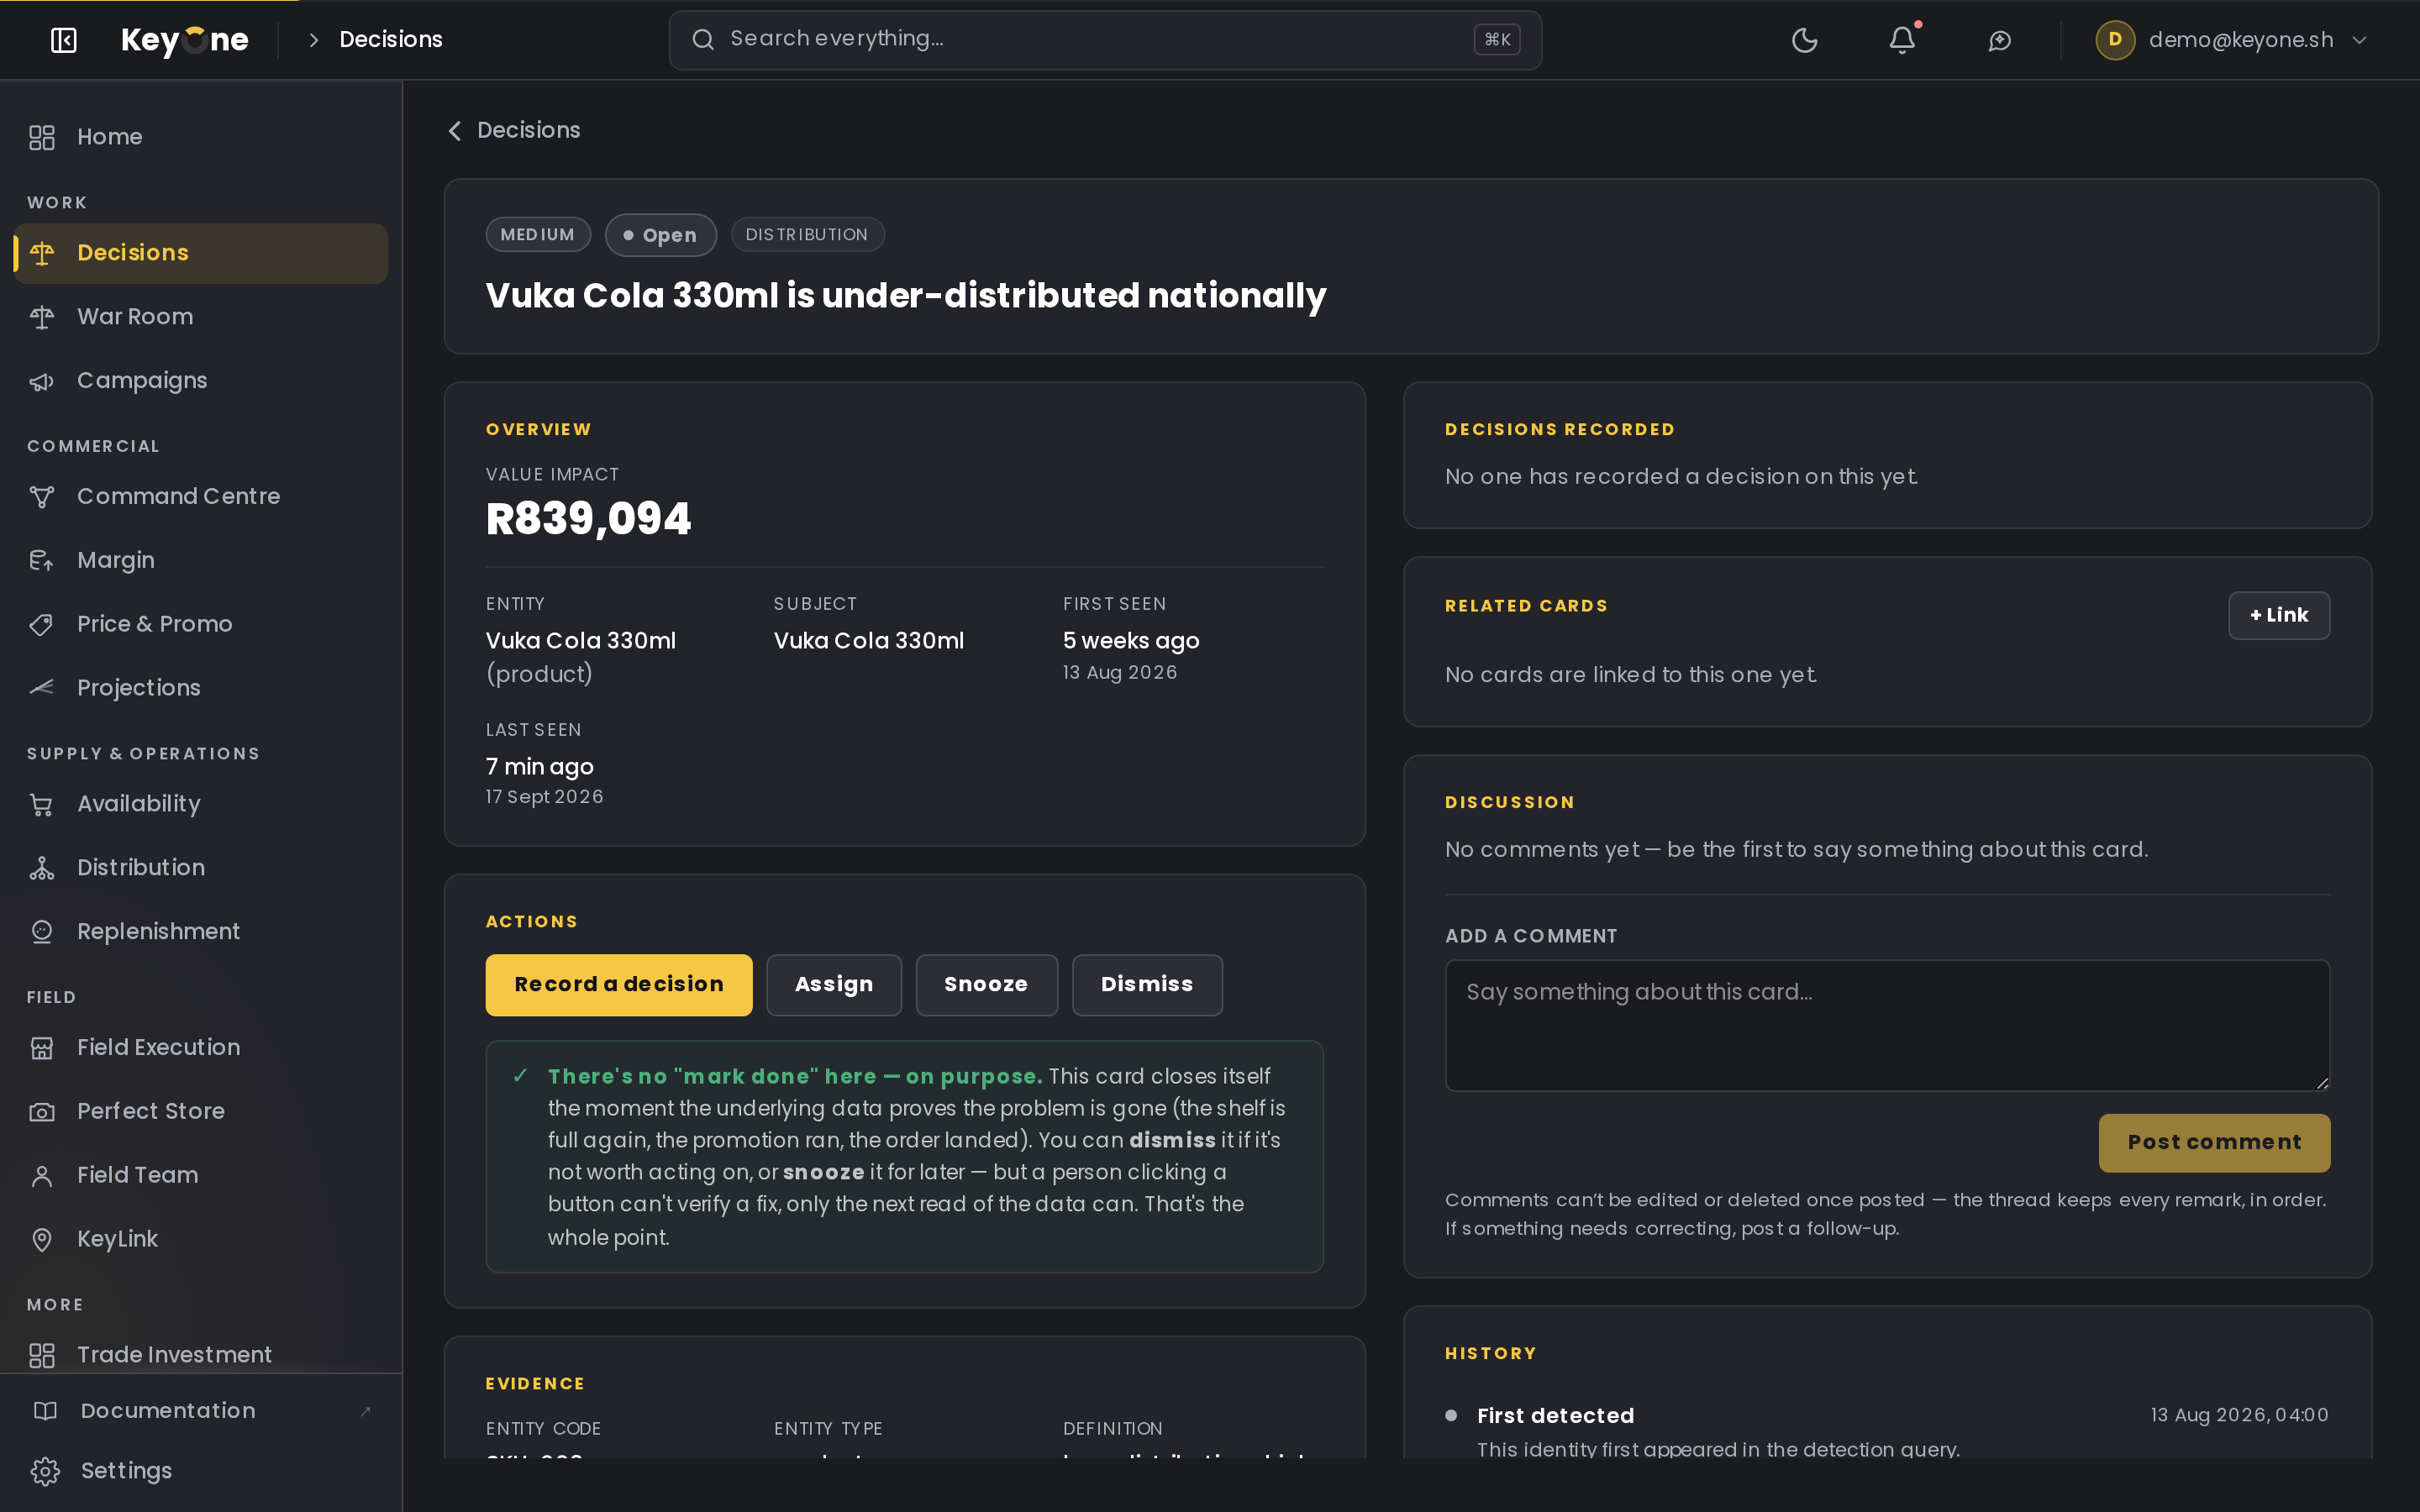
Task: Click Record a decision button
Action: click(x=619, y=985)
